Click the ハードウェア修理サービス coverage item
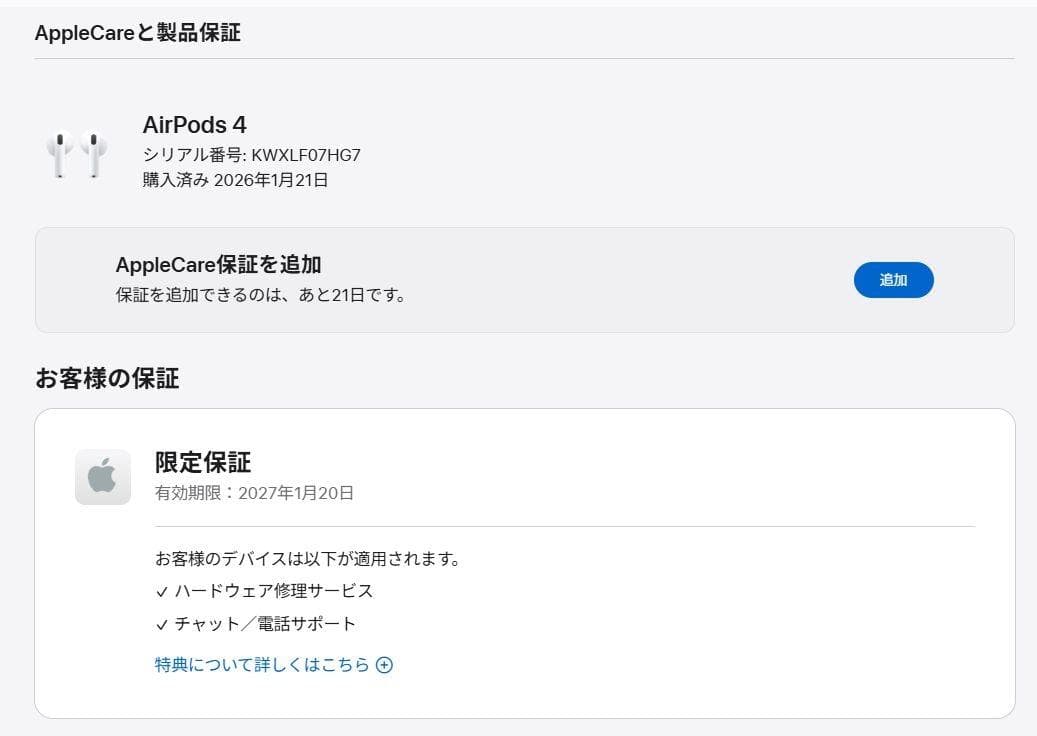1037x736 pixels. click(x=274, y=591)
